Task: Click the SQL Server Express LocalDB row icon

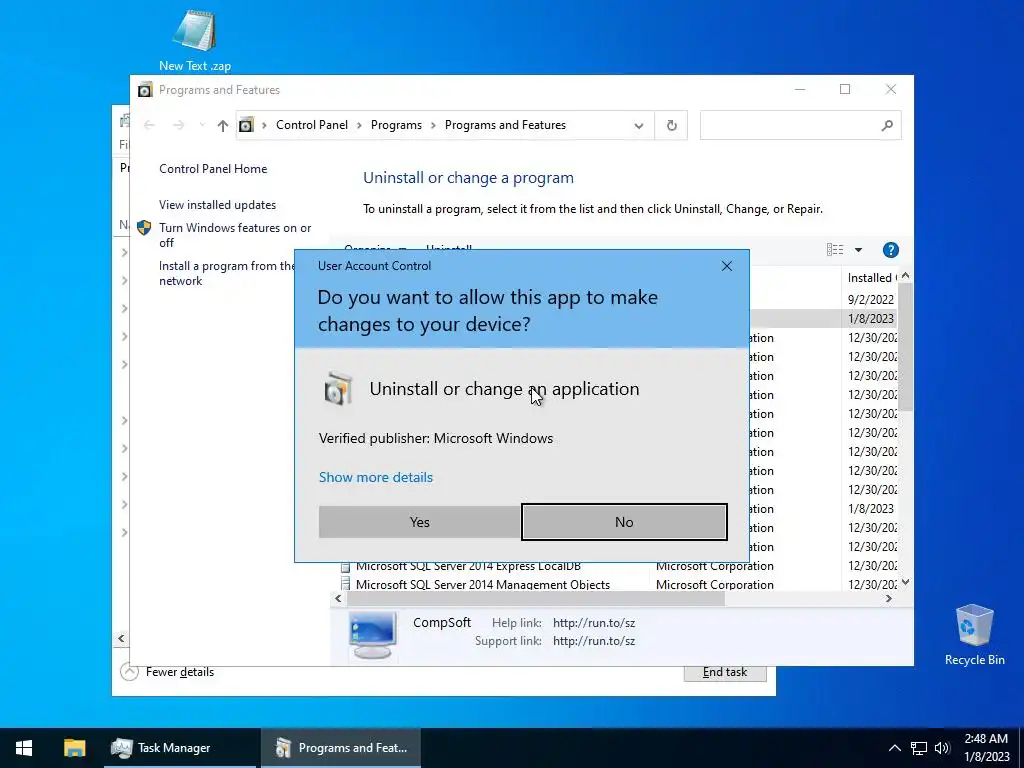Action: 345,566
